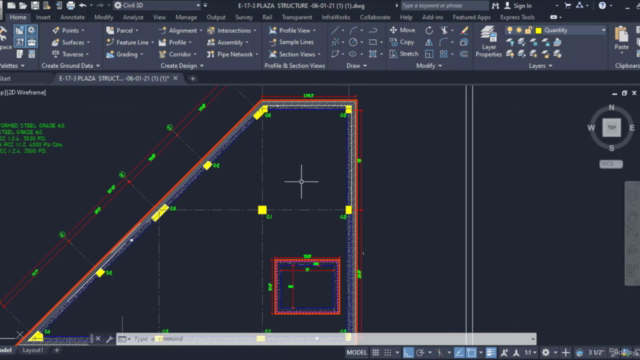Open the Survey ribbon tab
Screen dimensions: 640x360
[244, 17]
